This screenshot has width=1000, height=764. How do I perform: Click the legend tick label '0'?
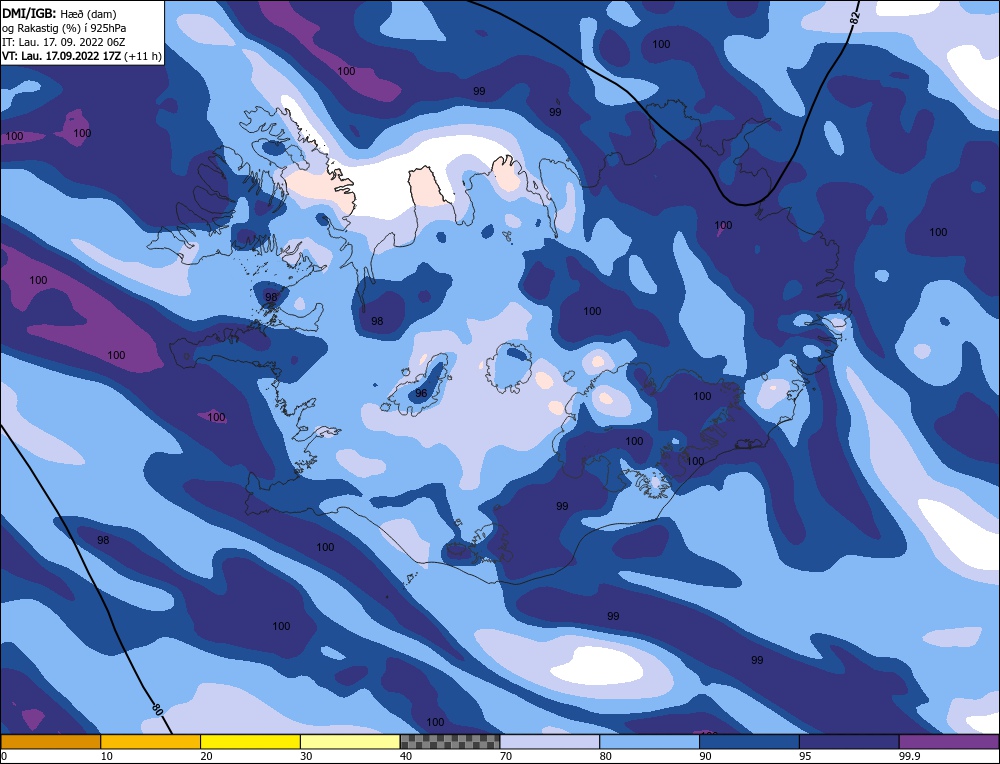tap(4, 756)
